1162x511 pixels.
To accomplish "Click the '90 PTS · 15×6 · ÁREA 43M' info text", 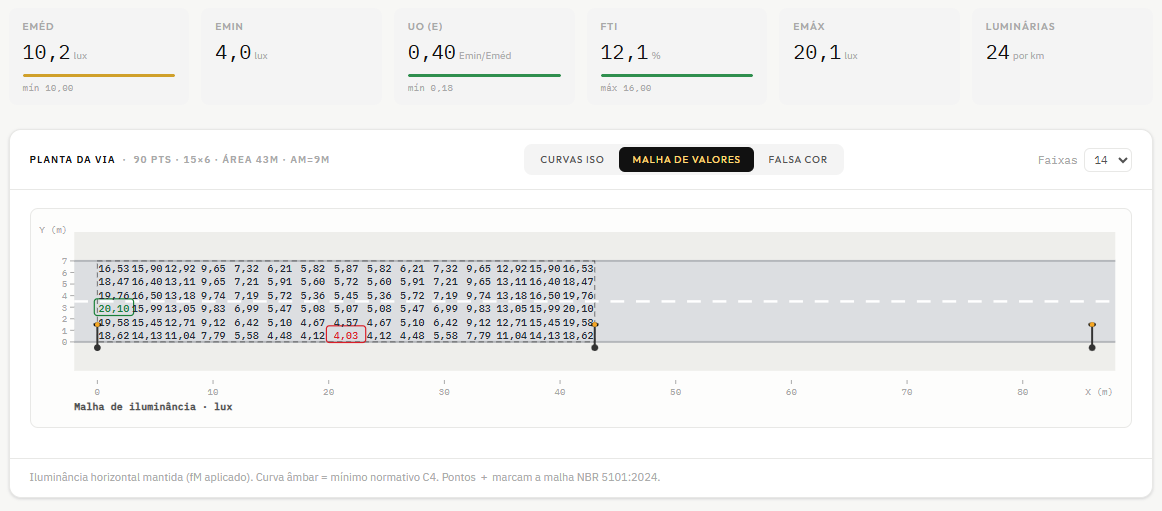I will 215,159.
